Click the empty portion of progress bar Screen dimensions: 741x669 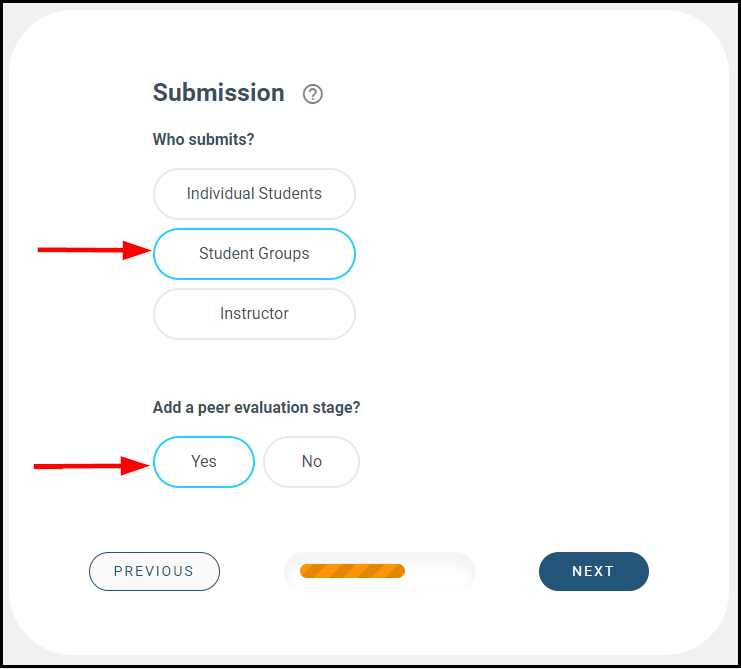tap(438, 571)
